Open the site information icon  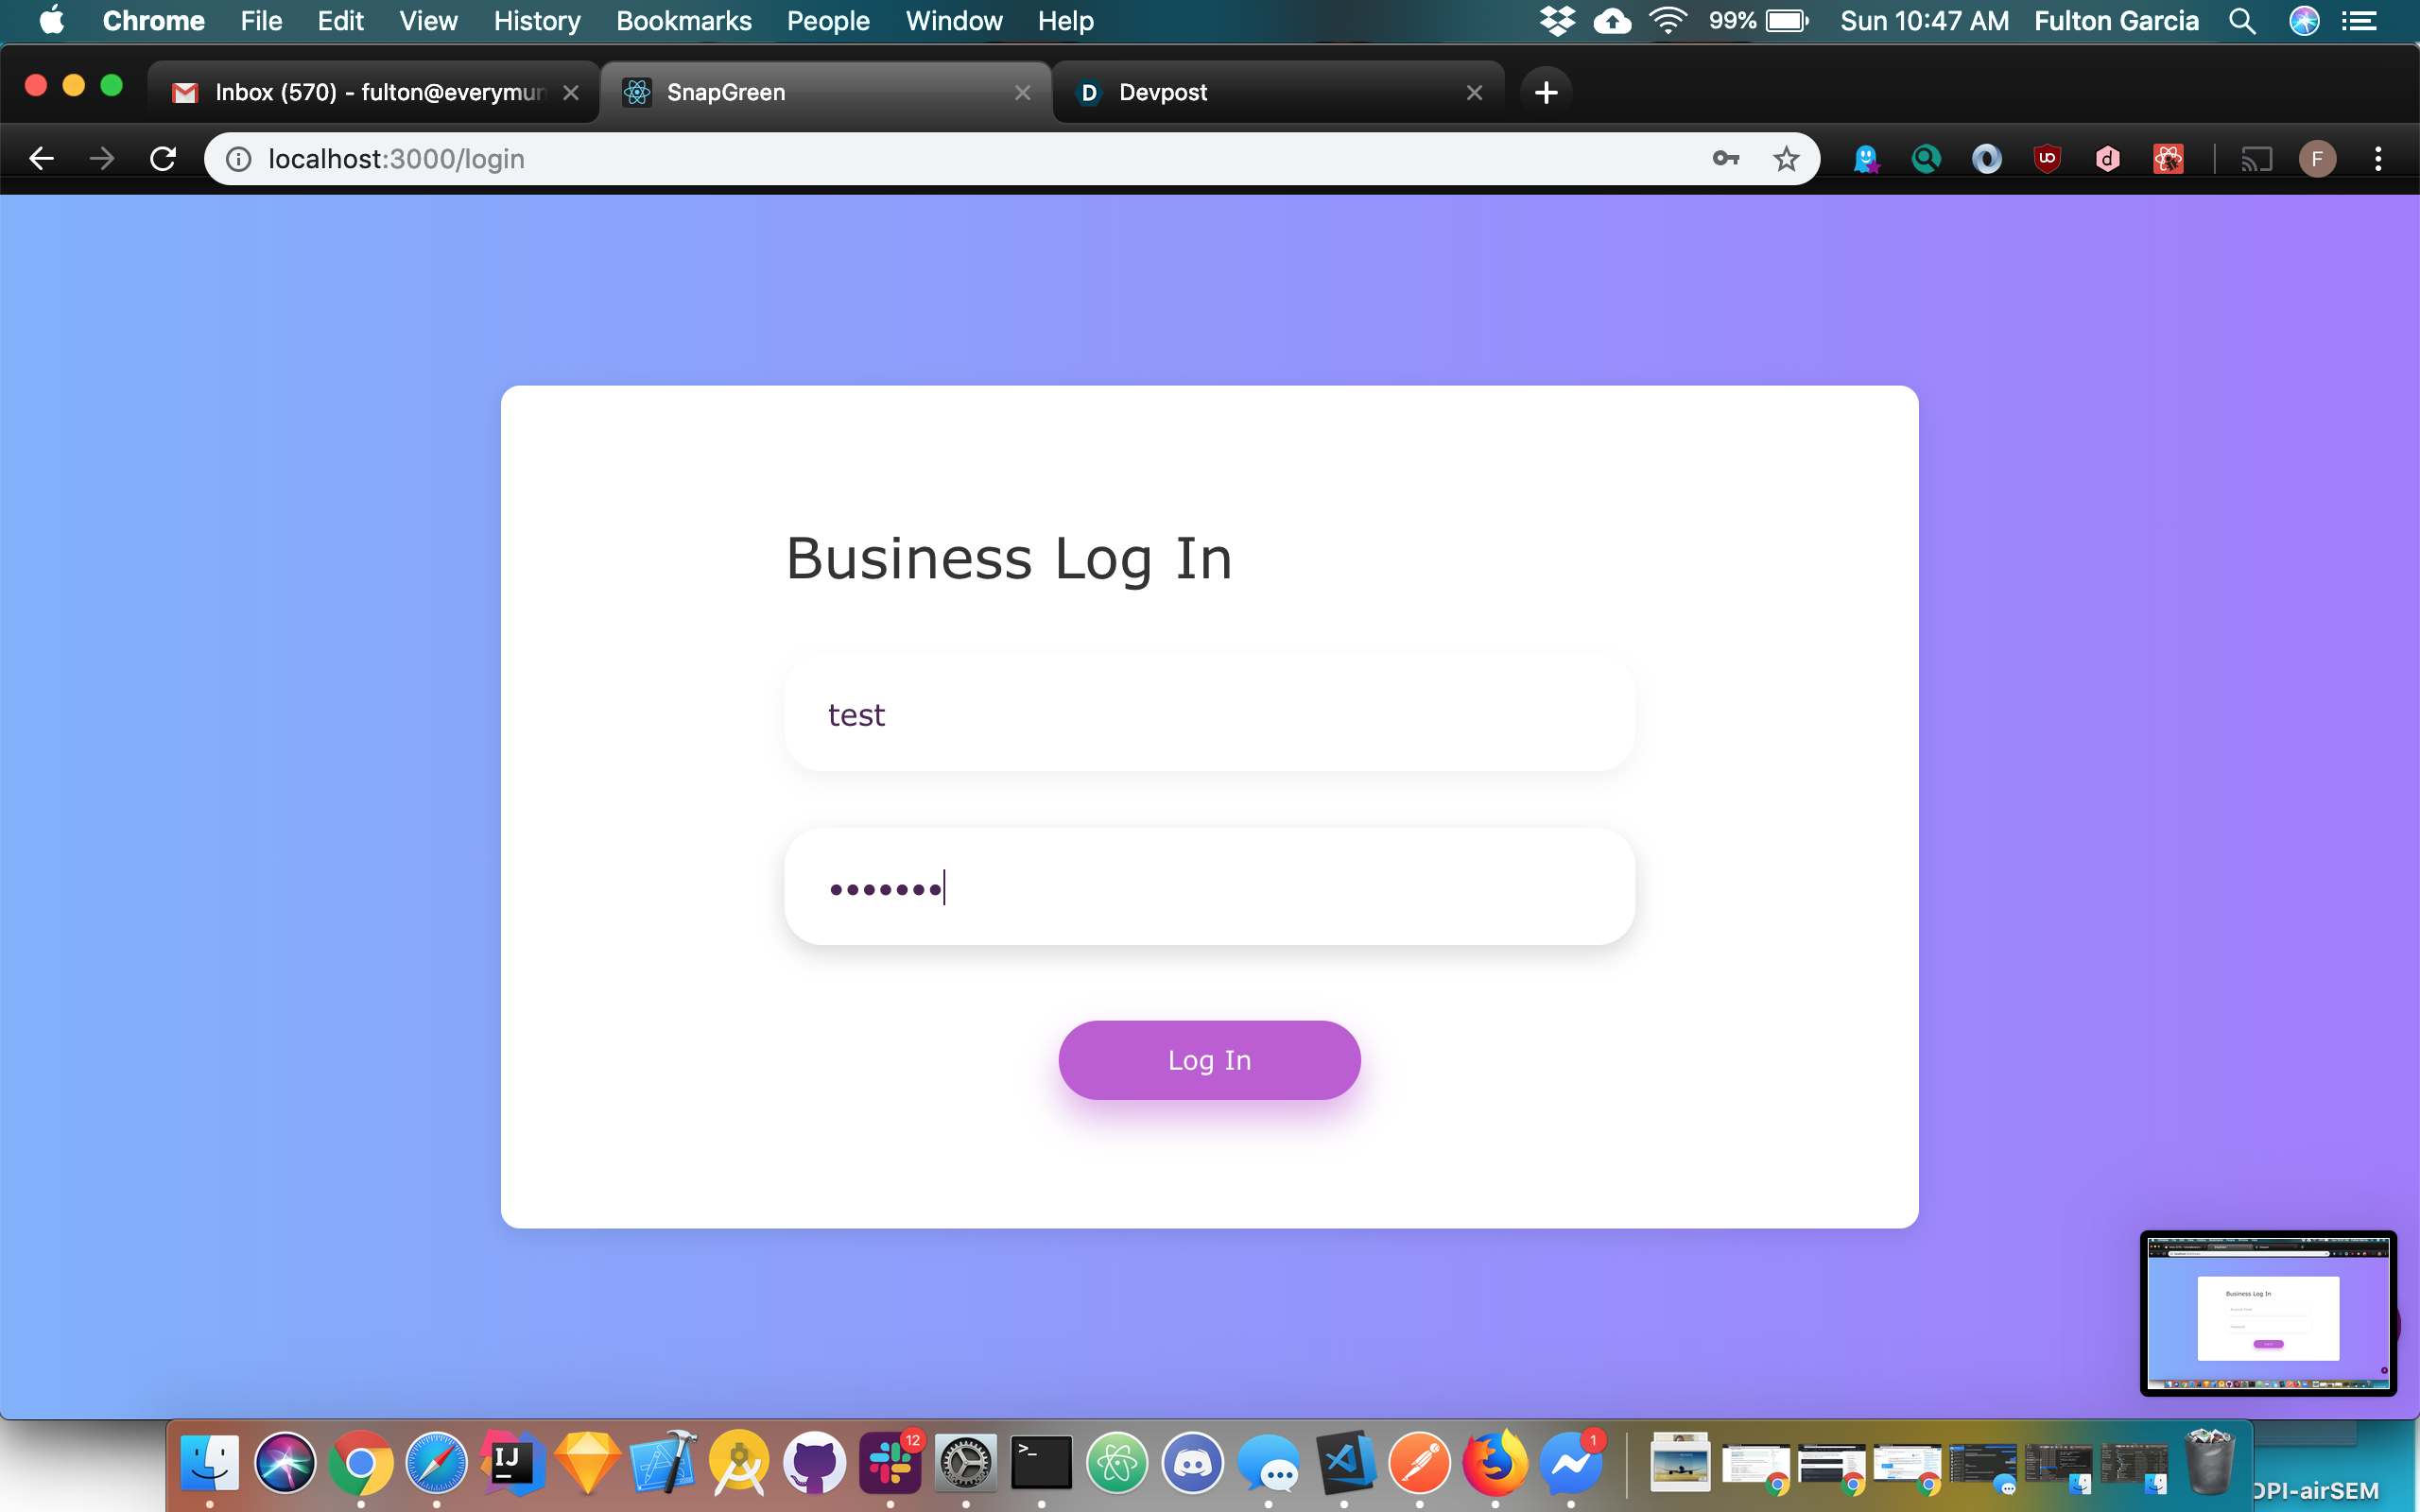pyautogui.click(x=238, y=159)
